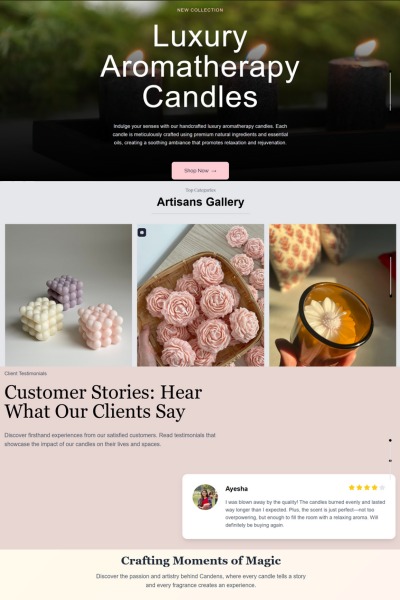Click the first gold star in Ayesha's rating

point(351,488)
